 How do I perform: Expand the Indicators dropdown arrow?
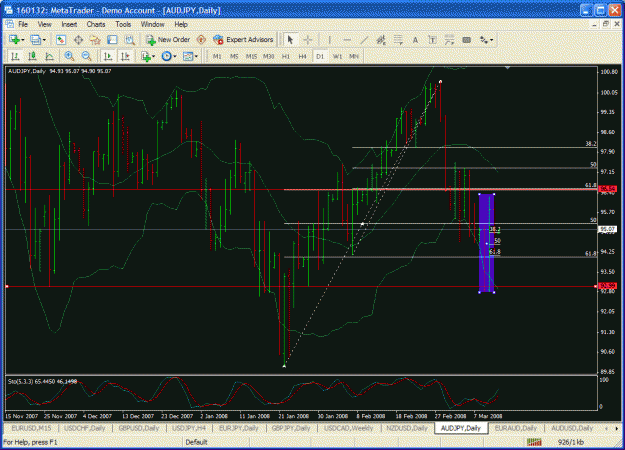[x=153, y=56]
